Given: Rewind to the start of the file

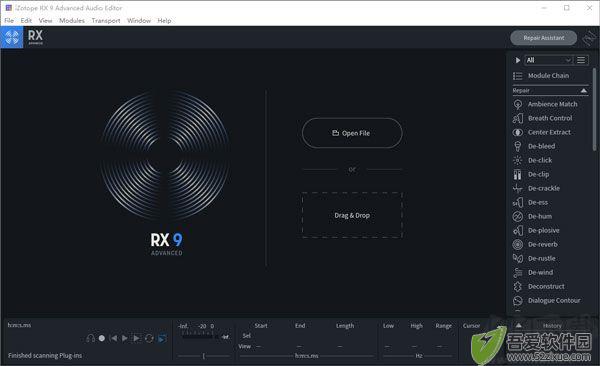Looking at the screenshot, I should click(113, 338).
